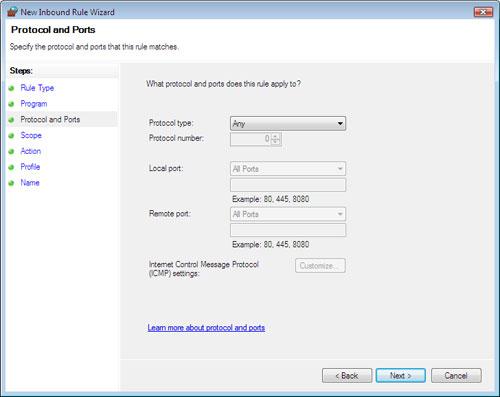Click the green bullet beside Program

tap(11, 104)
